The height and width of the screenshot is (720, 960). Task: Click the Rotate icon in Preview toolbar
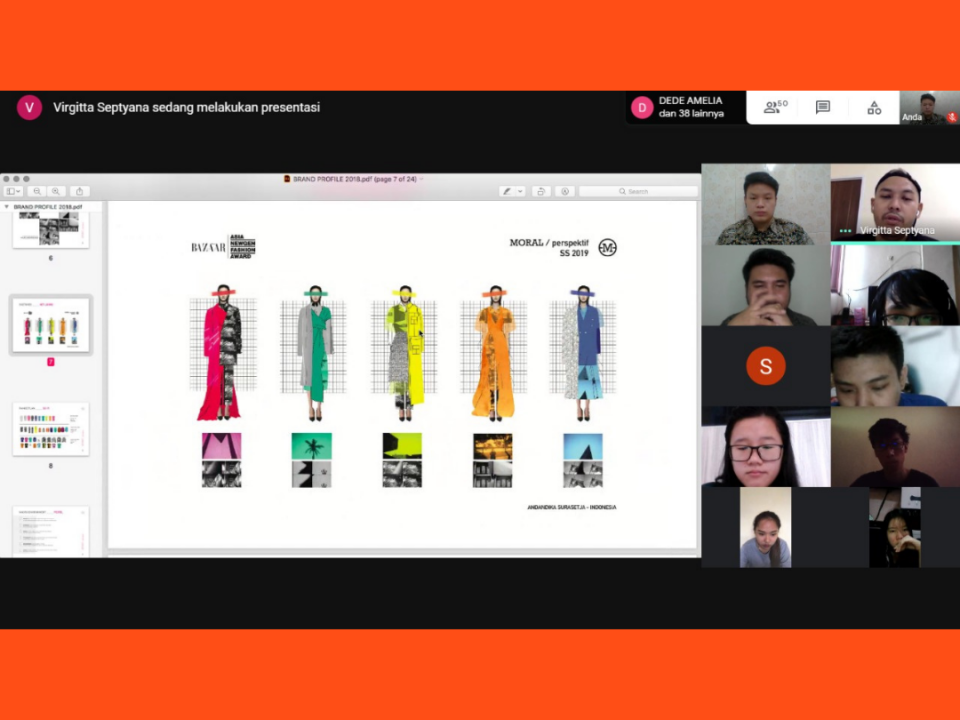click(541, 192)
